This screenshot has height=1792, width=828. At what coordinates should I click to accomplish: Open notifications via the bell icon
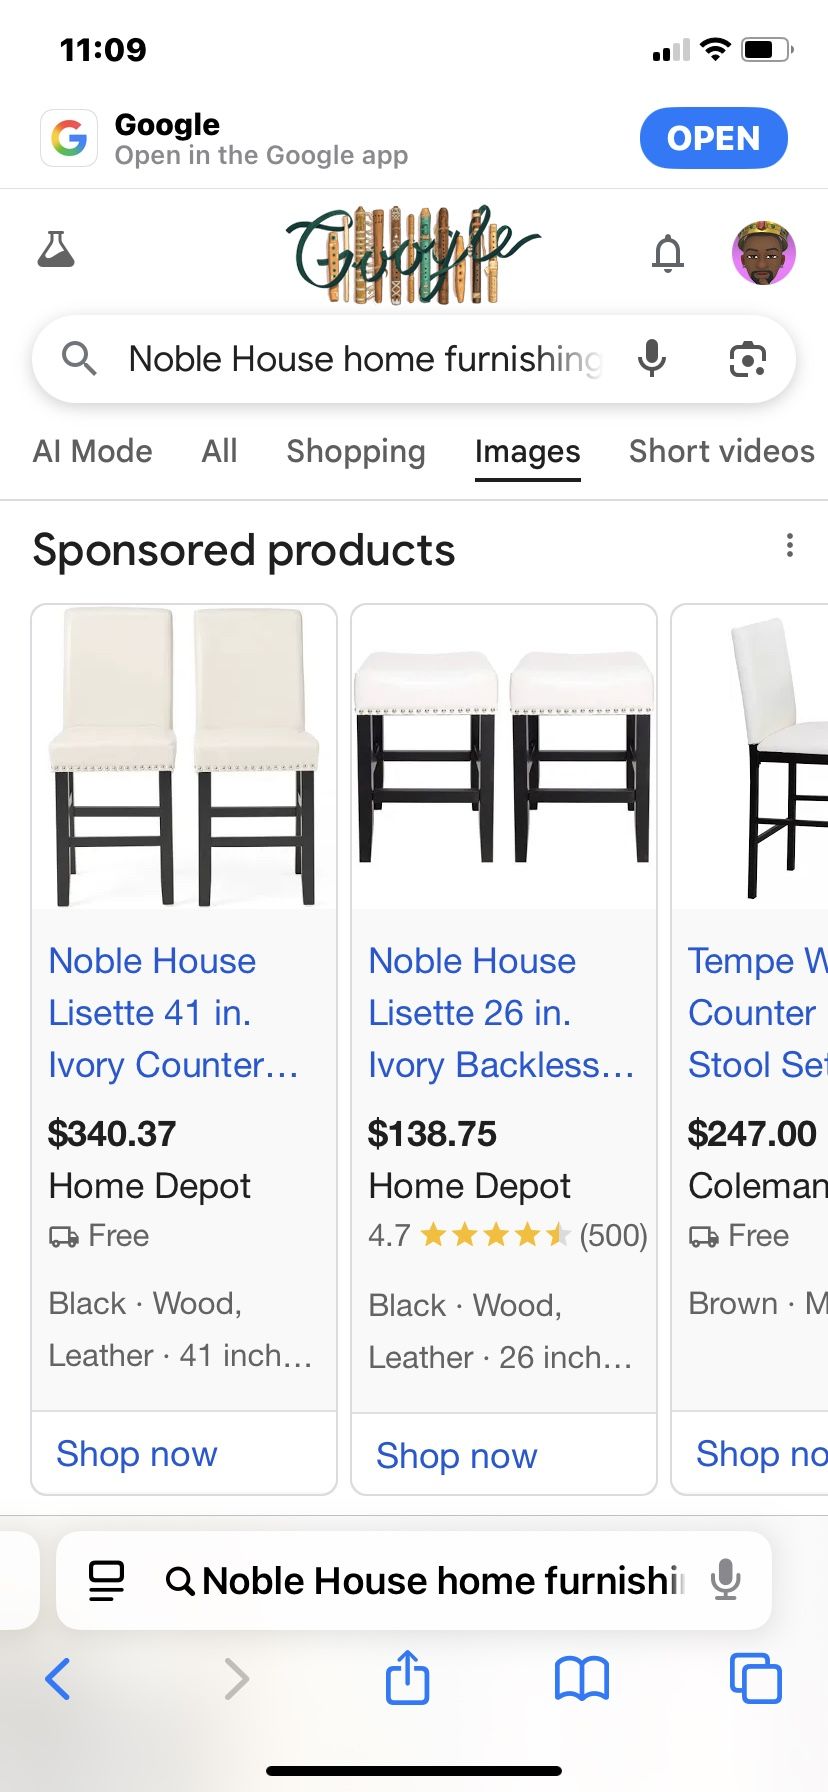point(668,253)
